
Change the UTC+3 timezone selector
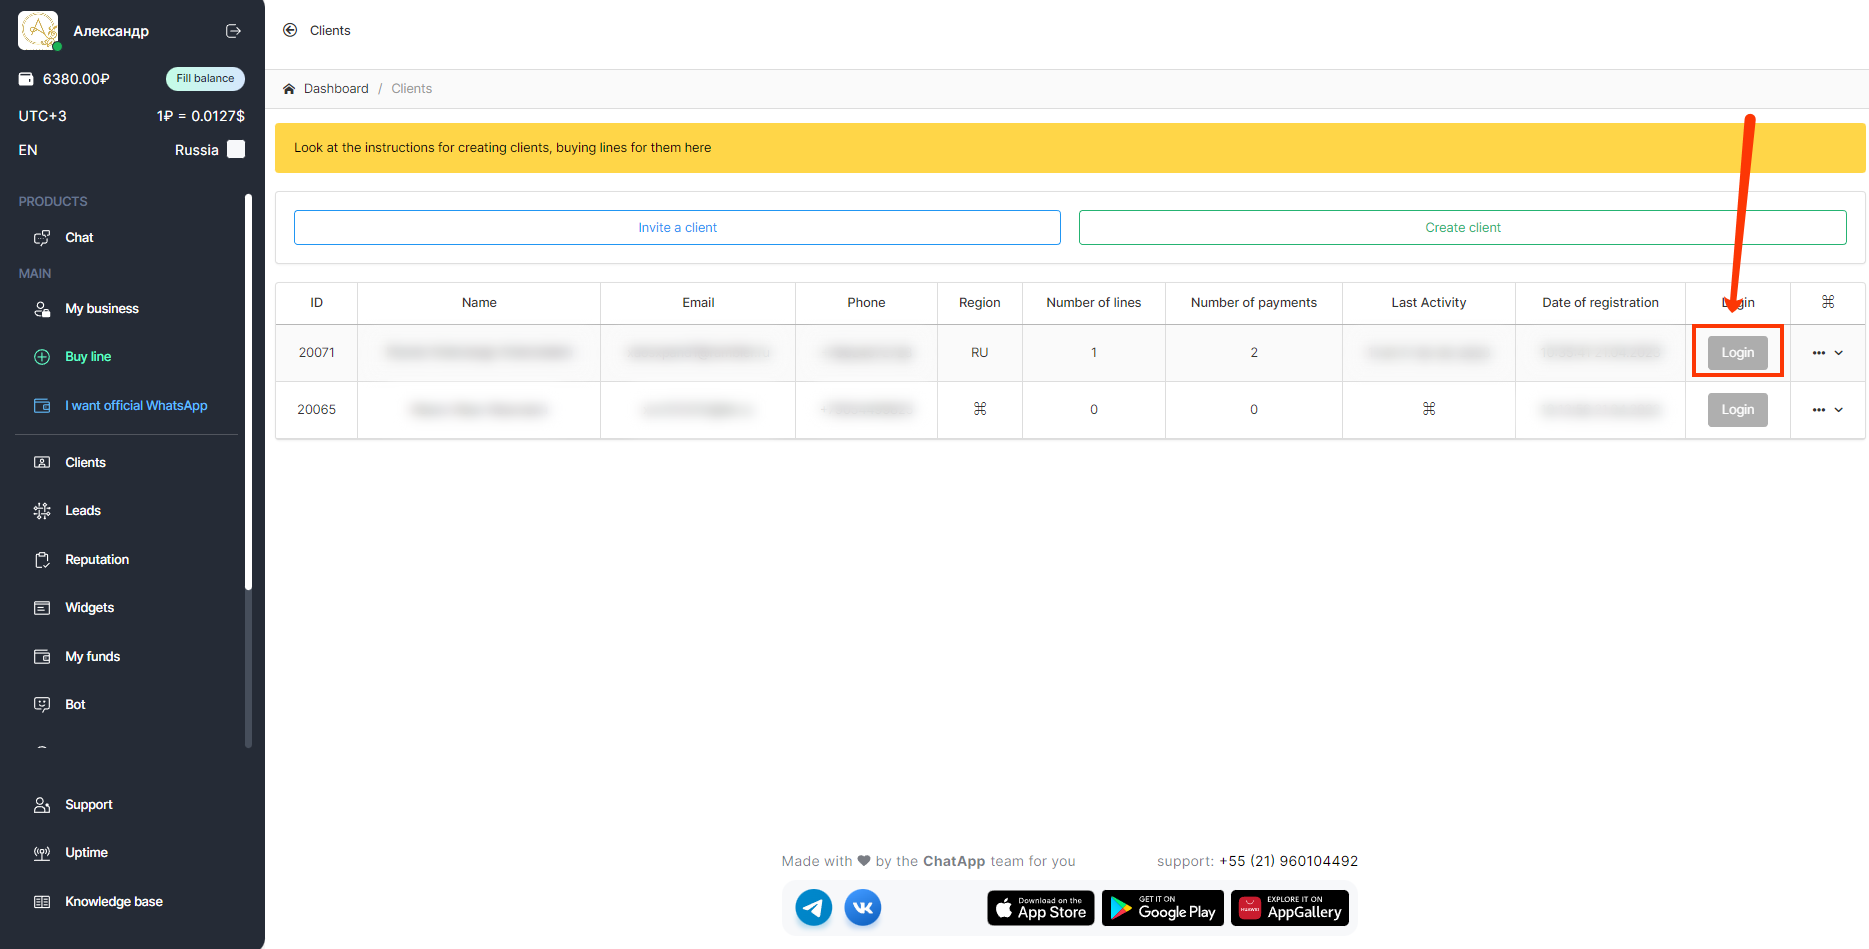point(42,116)
